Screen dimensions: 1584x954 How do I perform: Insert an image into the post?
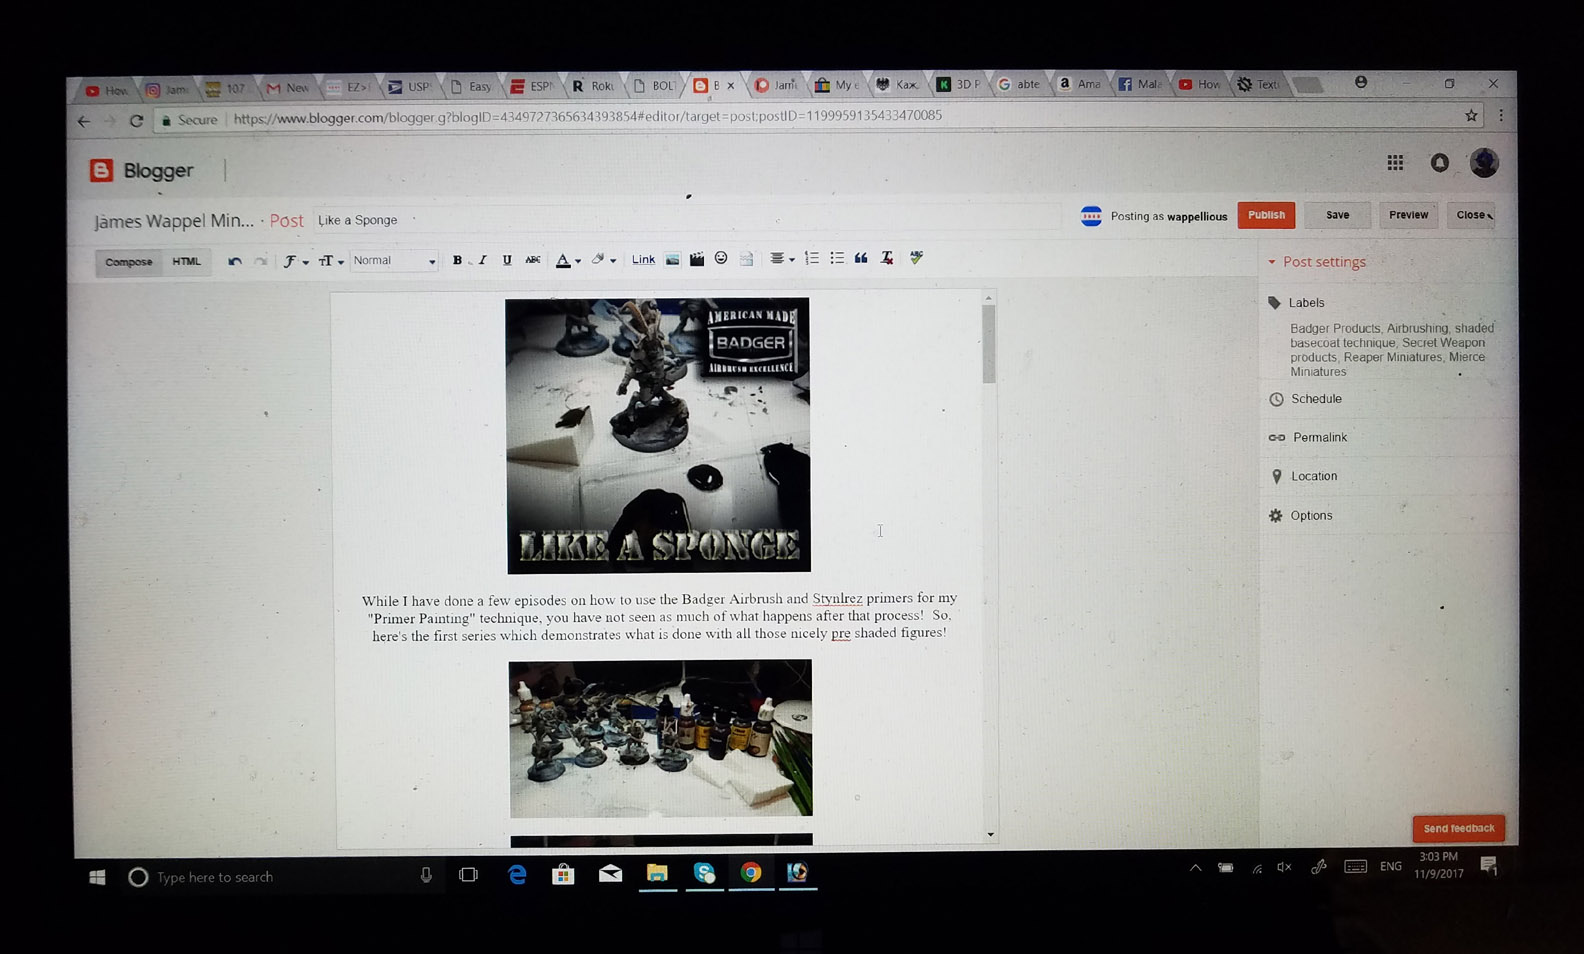point(672,260)
